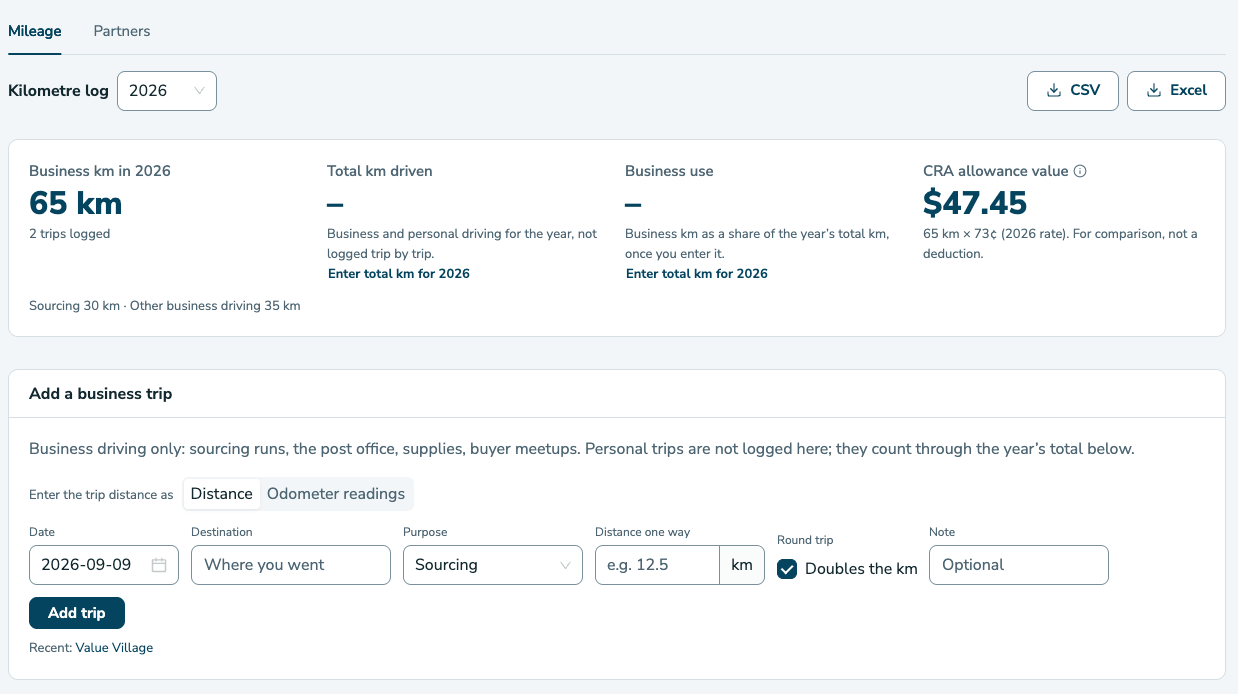Click the year selector chevron arrow
Viewport: 1238px width, 694px height.
click(199, 90)
